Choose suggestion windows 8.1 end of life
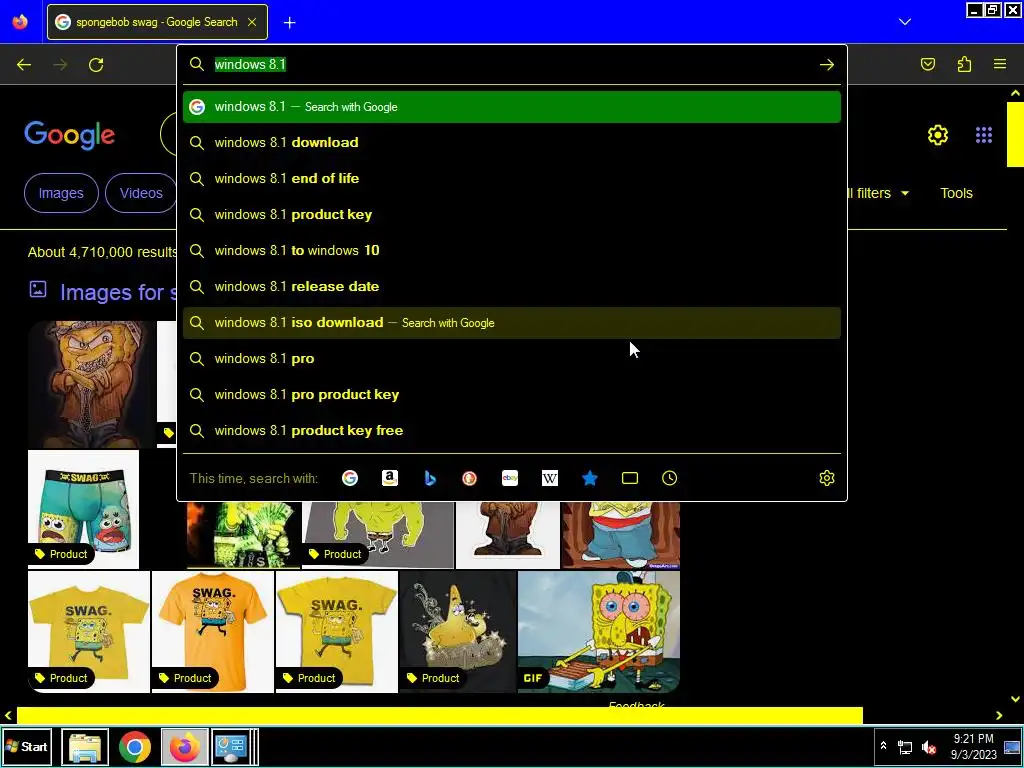1024x768 pixels. tap(512, 178)
